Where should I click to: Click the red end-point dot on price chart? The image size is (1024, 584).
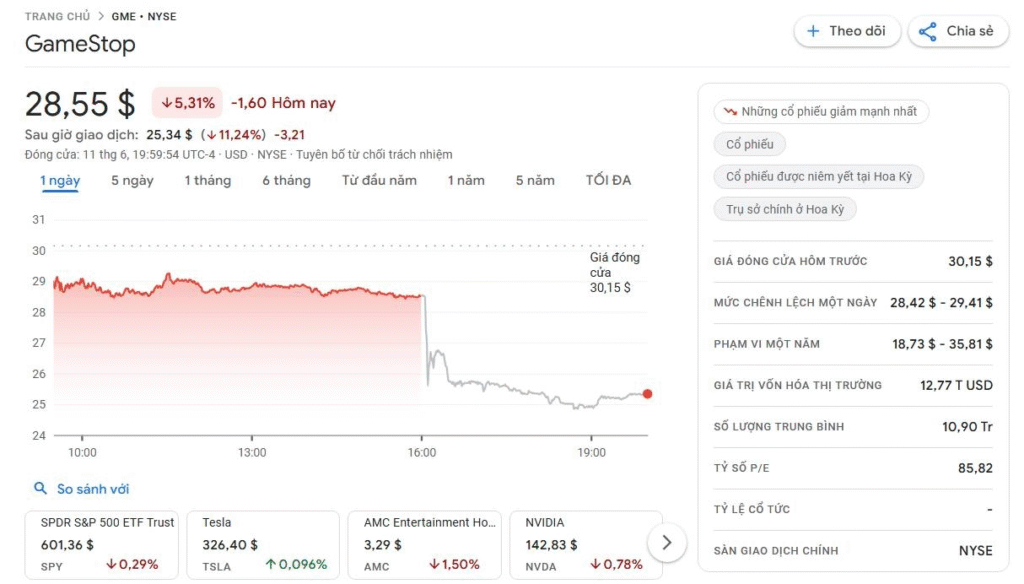647,394
